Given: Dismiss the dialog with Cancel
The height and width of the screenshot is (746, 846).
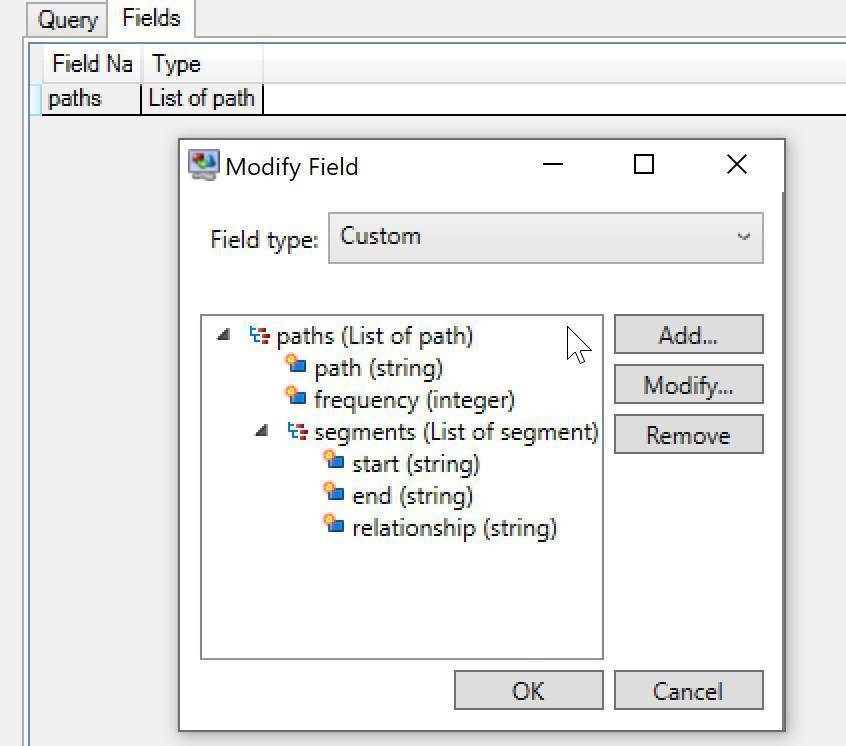Looking at the screenshot, I should point(688,690).
